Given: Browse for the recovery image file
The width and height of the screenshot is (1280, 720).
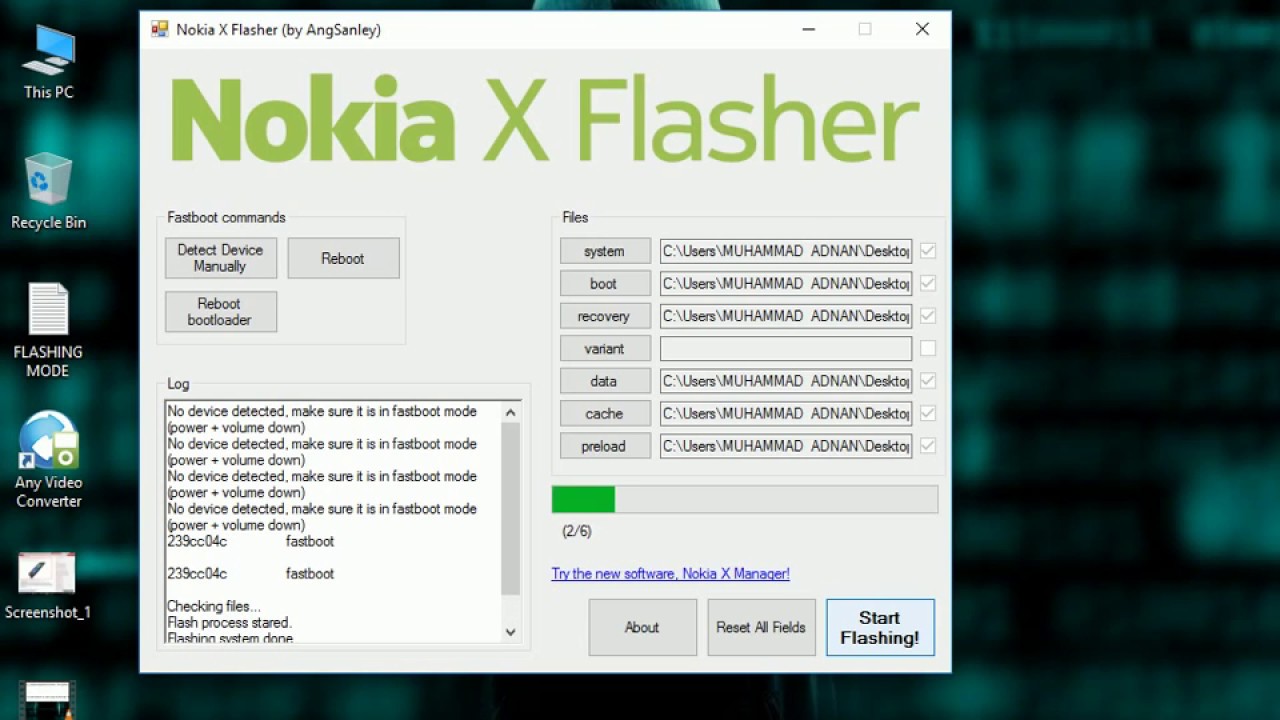Looking at the screenshot, I should (x=604, y=316).
